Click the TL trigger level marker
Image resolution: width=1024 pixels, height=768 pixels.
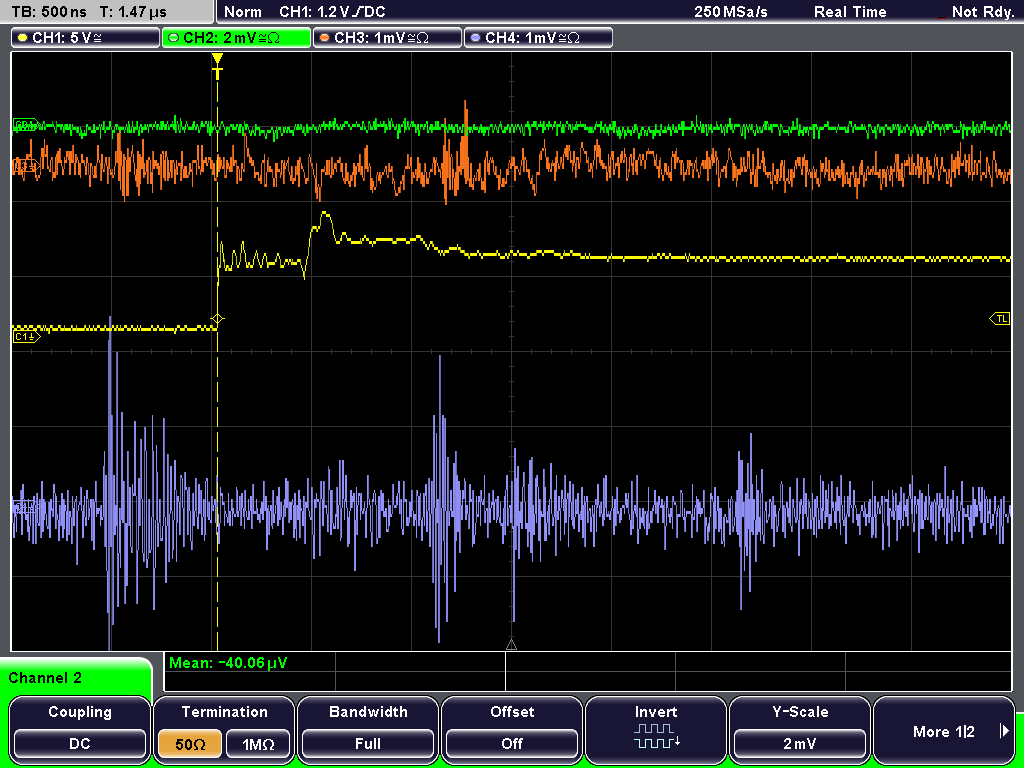[1000, 319]
